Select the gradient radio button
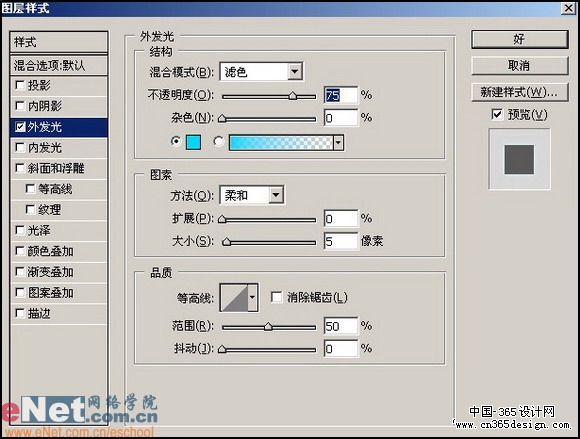The image size is (580, 439). (x=219, y=142)
